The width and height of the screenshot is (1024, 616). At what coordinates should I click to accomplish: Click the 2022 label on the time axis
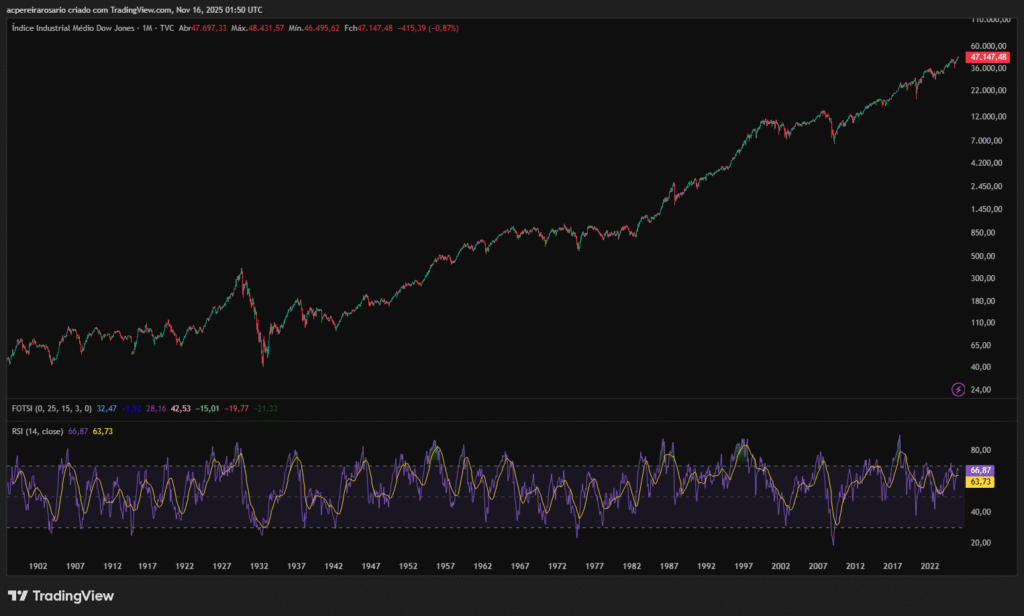point(929,566)
